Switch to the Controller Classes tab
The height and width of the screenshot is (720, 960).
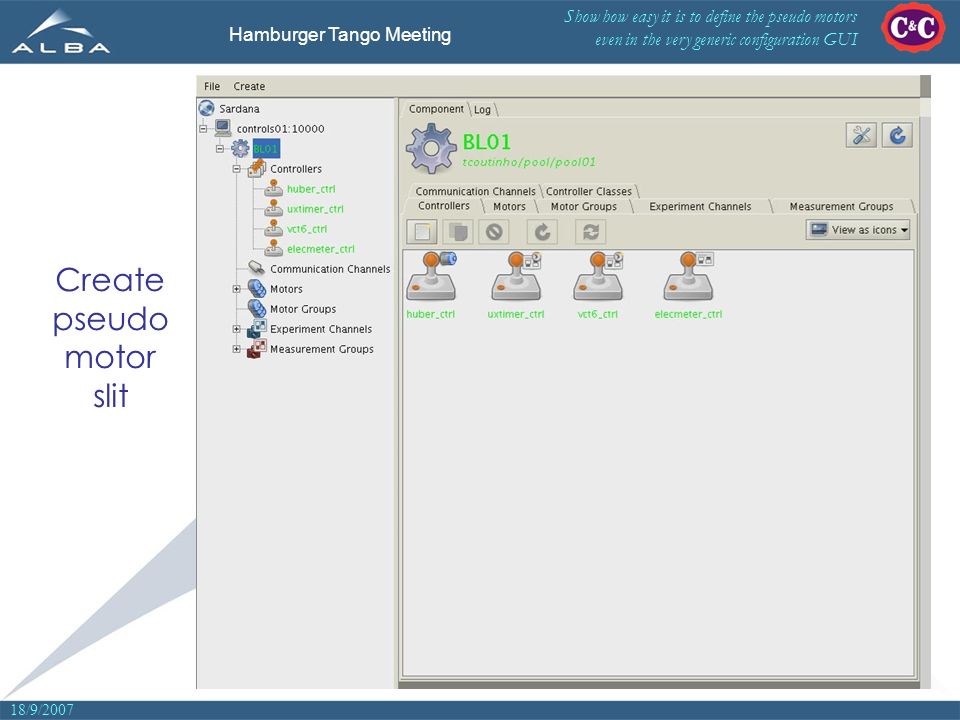point(589,191)
